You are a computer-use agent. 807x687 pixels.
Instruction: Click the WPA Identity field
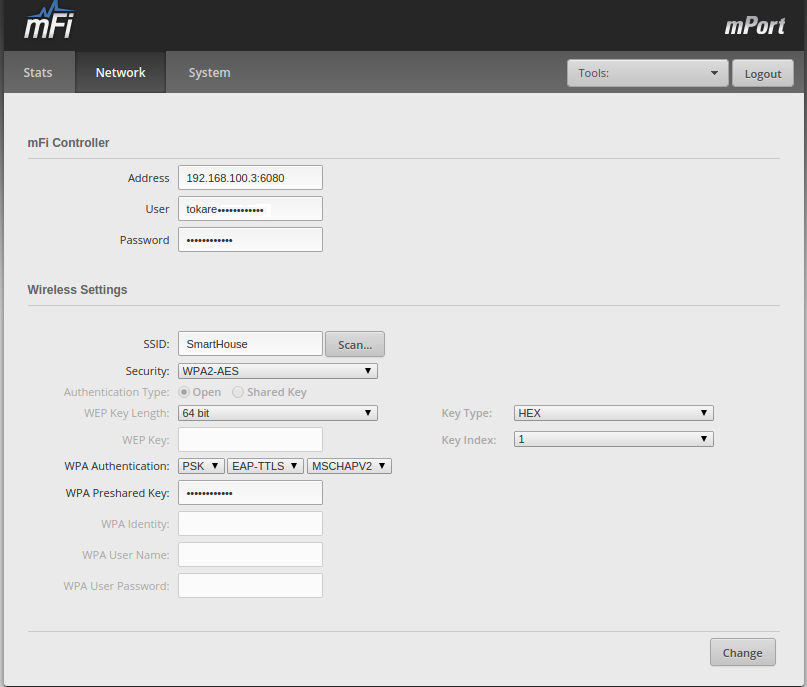250,523
